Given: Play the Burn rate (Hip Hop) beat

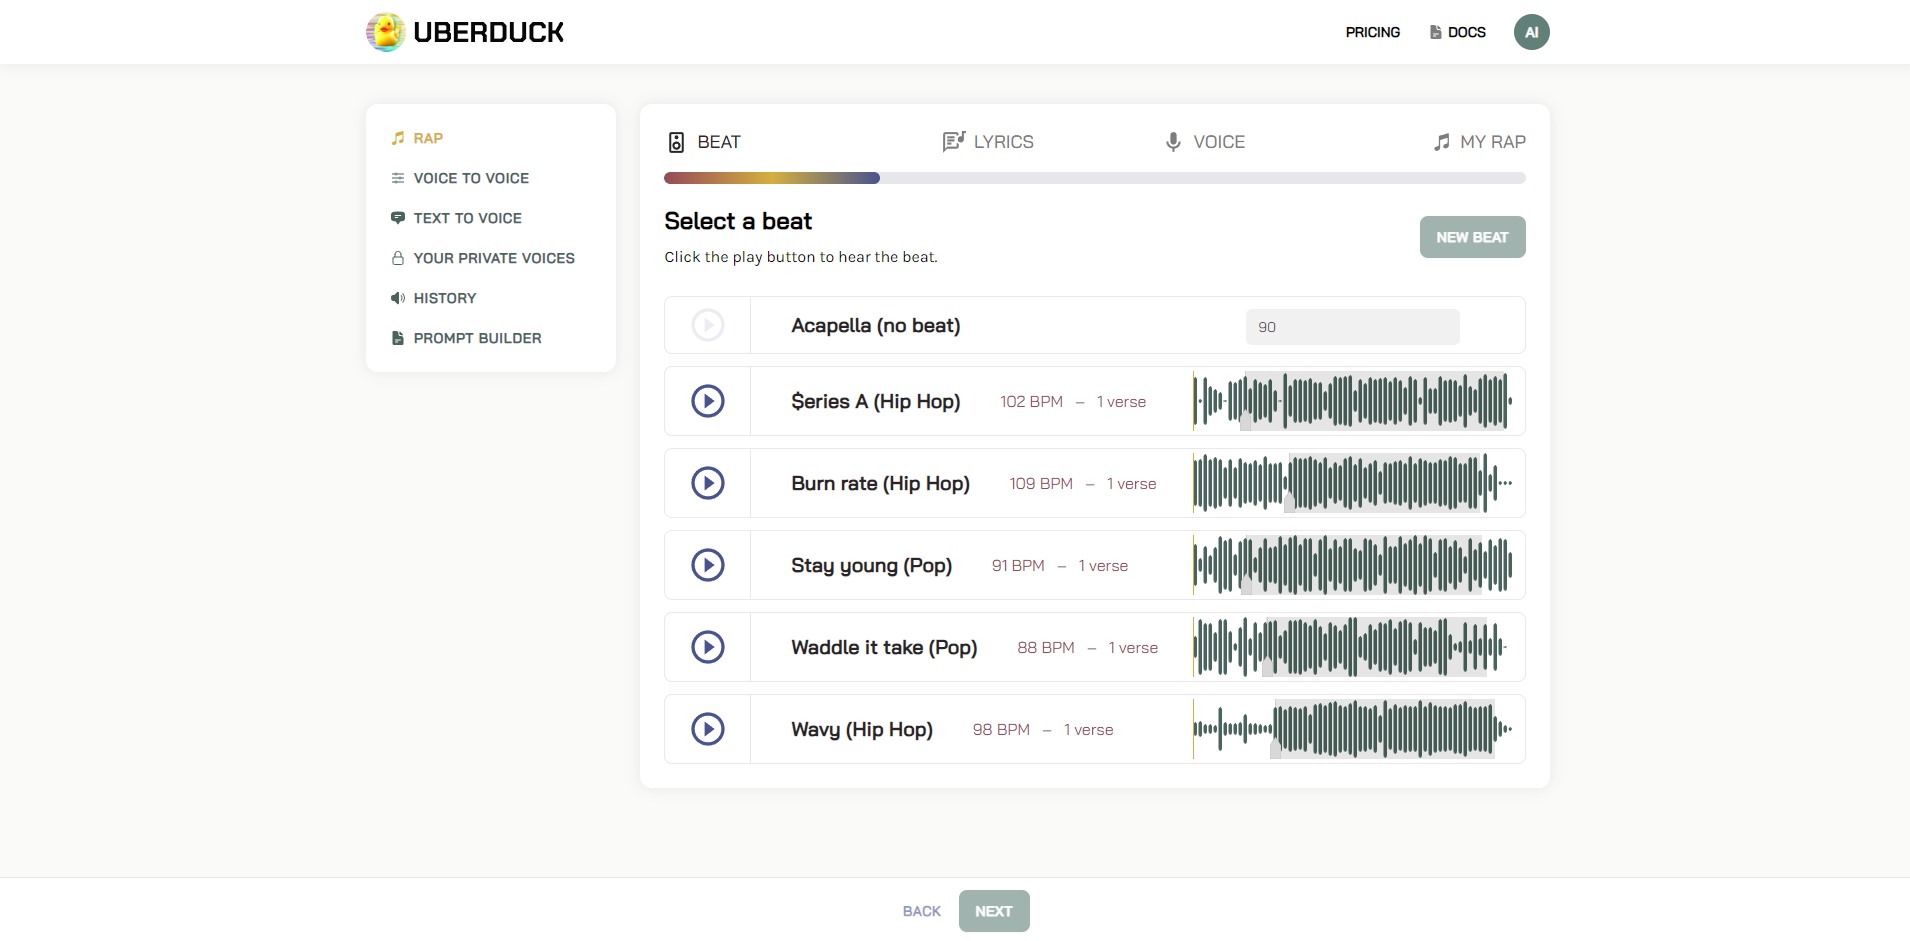Looking at the screenshot, I should (x=708, y=483).
